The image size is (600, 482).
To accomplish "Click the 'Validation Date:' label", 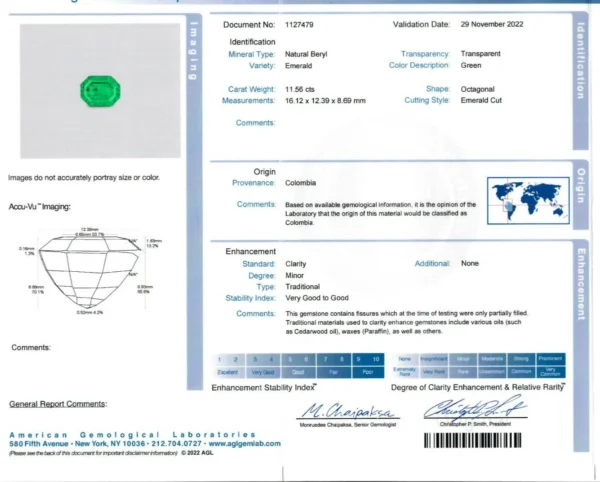I will [421, 24].
